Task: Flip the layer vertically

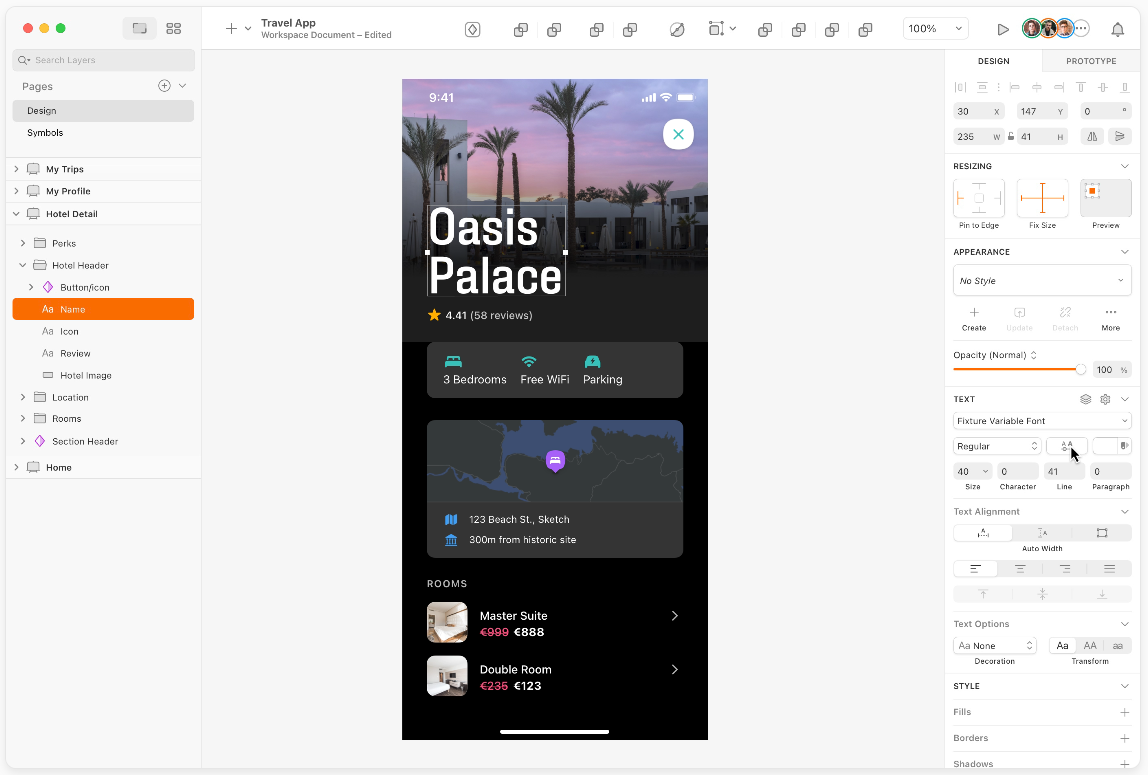Action: click(1119, 136)
